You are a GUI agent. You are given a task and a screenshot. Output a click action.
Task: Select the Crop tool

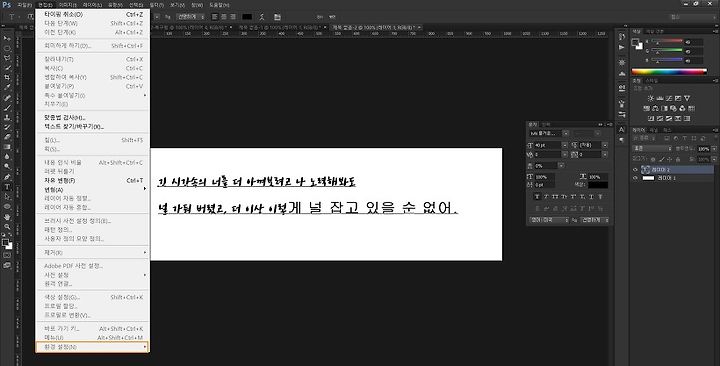coord(7,78)
